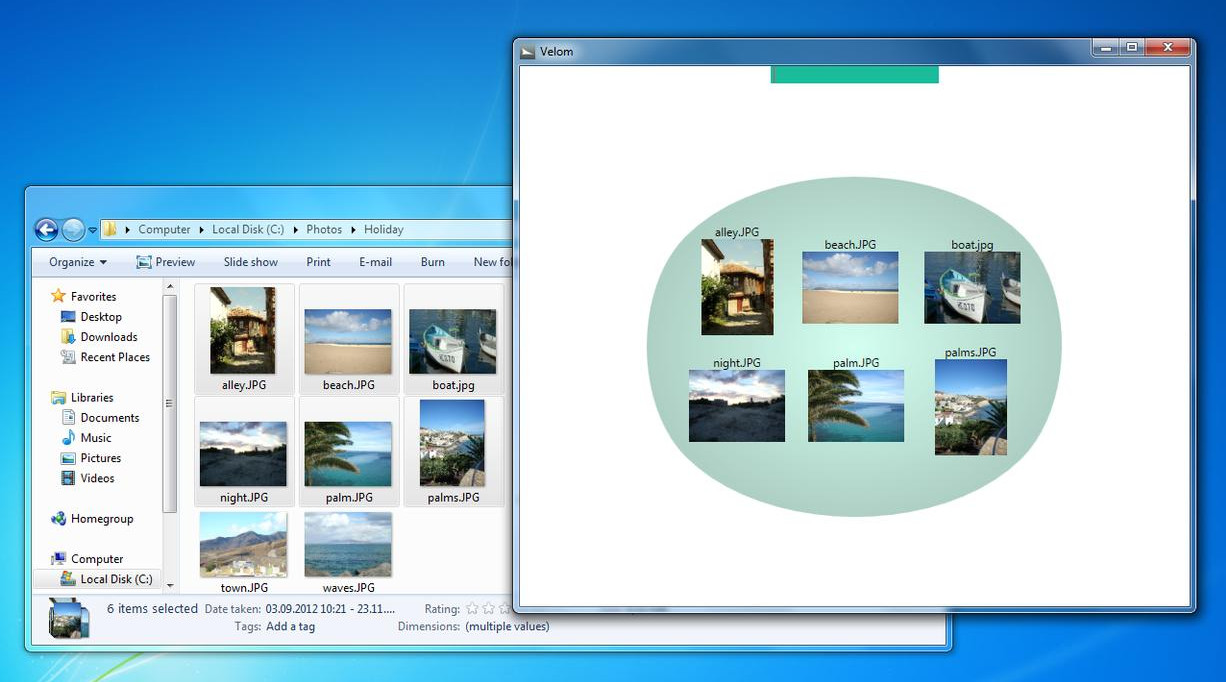Image resolution: width=1226 pixels, height=682 pixels.
Task: Expand arrow after Photos in breadcrumb
Action: [x=353, y=230]
